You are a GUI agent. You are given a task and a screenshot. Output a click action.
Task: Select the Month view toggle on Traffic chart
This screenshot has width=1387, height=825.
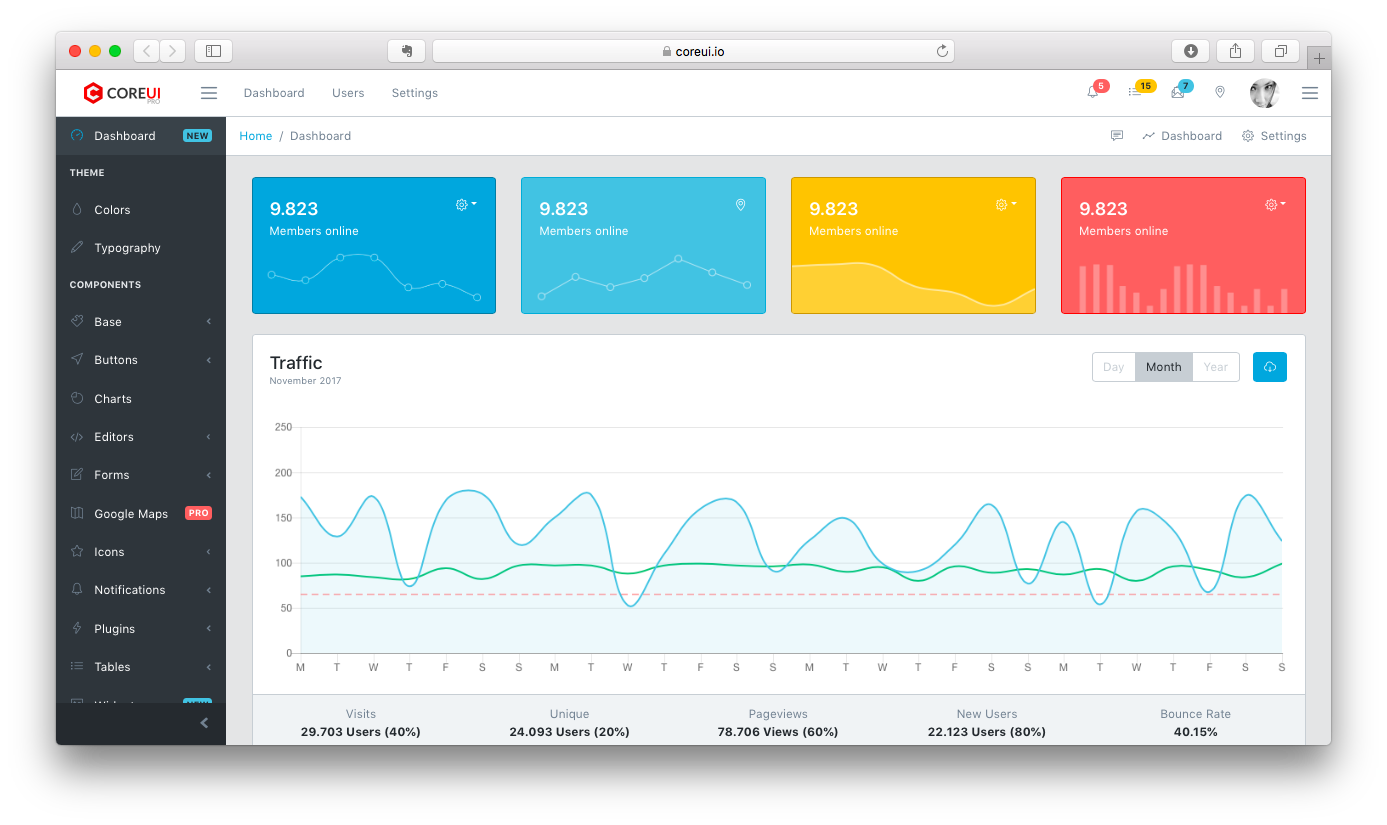(1163, 366)
